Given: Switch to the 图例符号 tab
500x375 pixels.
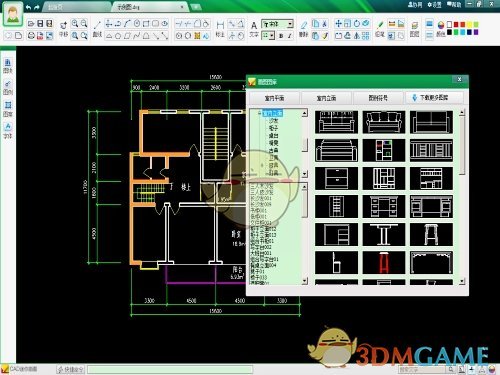Looking at the screenshot, I should pos(378,98).
